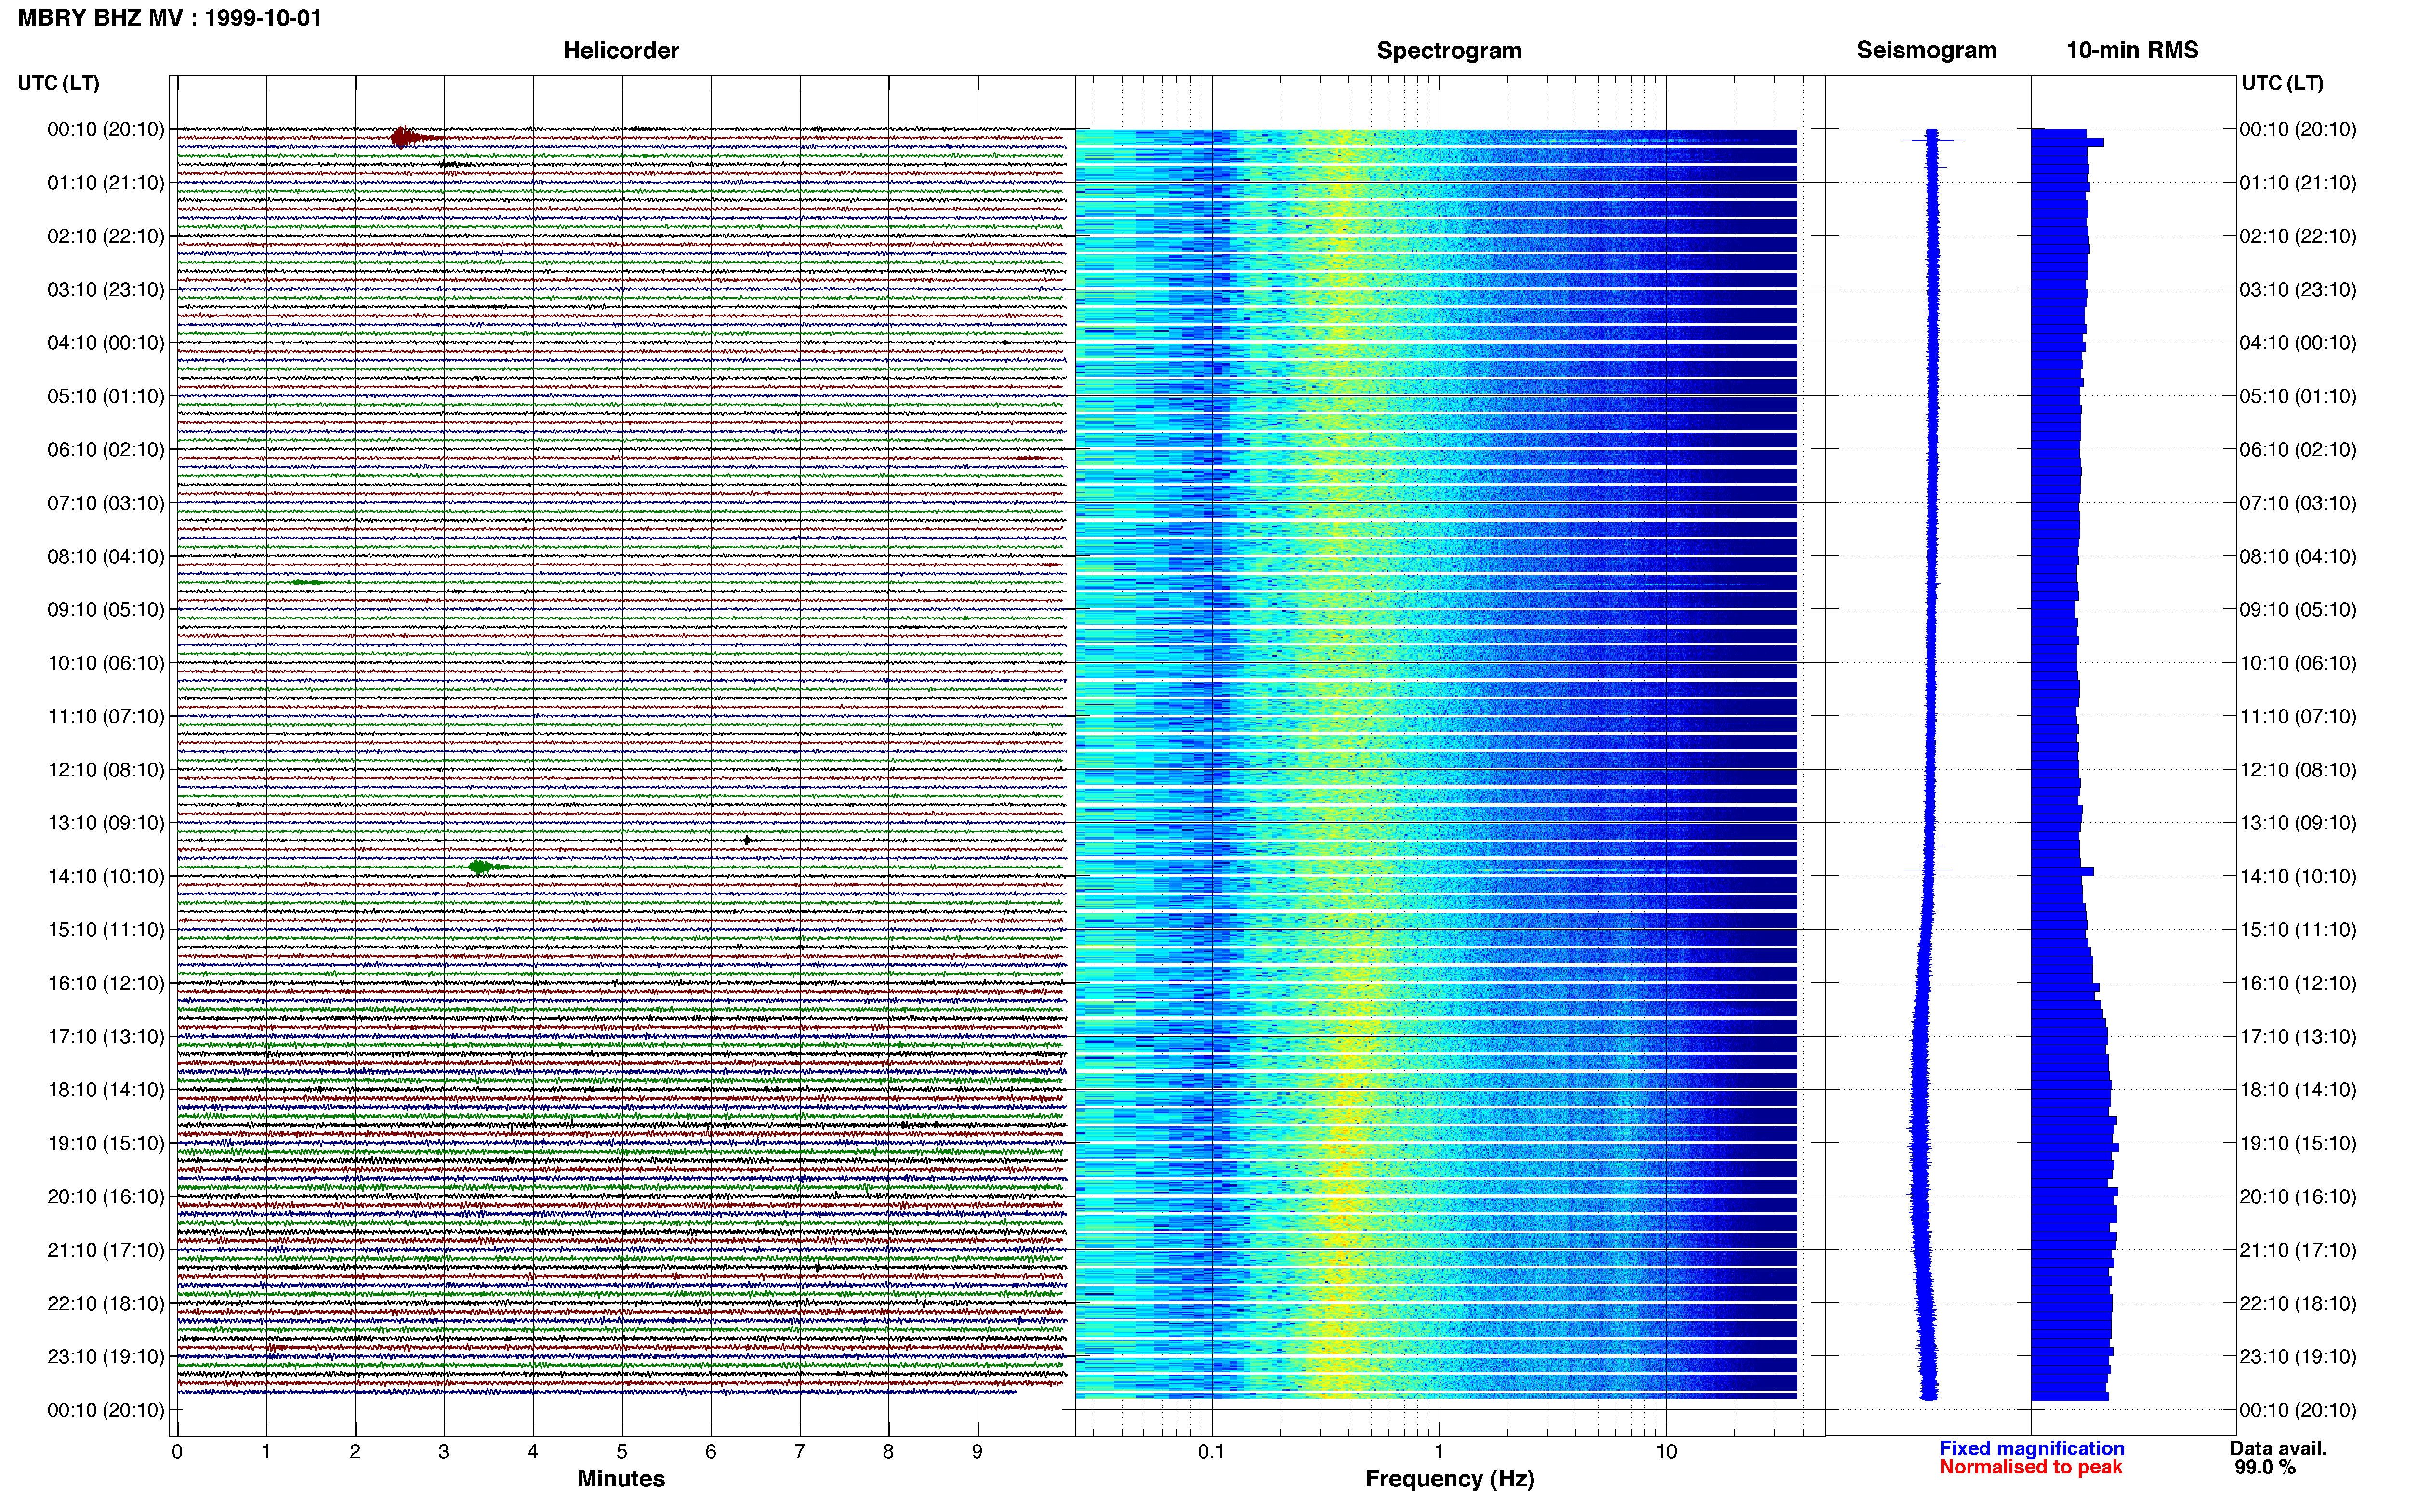Image resolution: width=2418 pixels, height=1512 pixels.
Task: Click the right '15:10 (11:10)' time label
Action: coord(2298,930)
